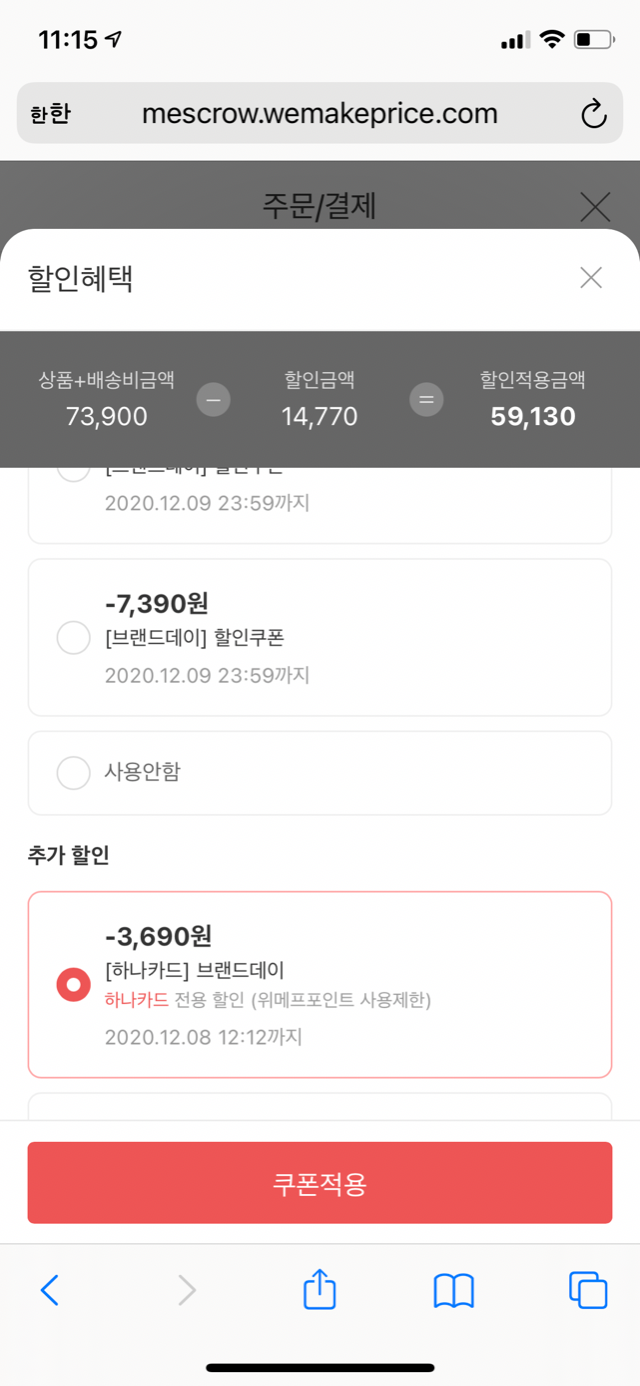Open the Safari share sheet
Screen dimensions: 640x1386
(319, 1289)
